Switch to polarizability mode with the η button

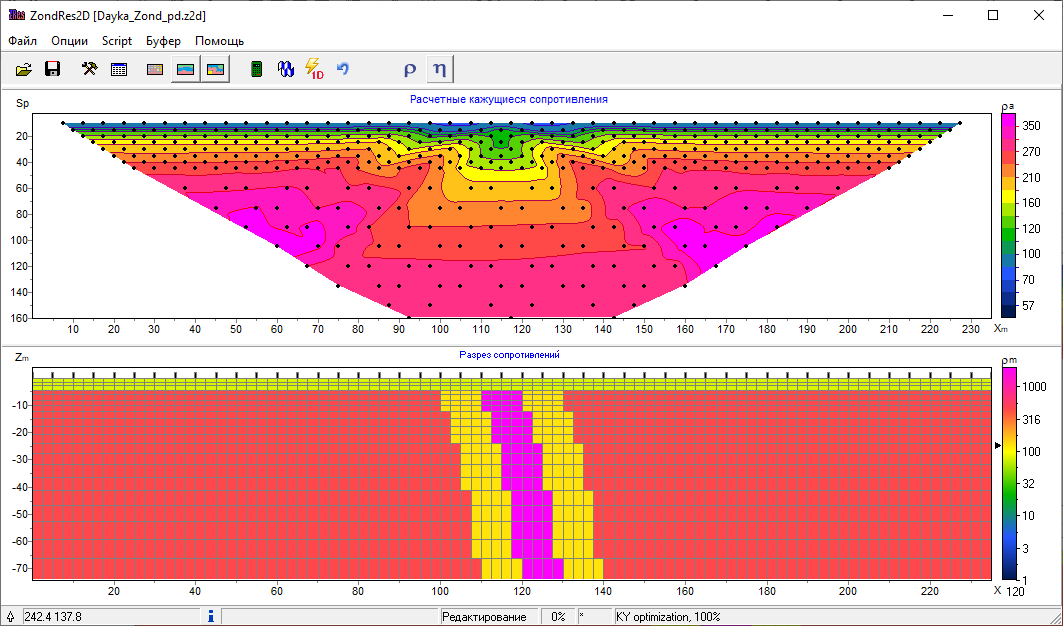(x=439, y=69)
